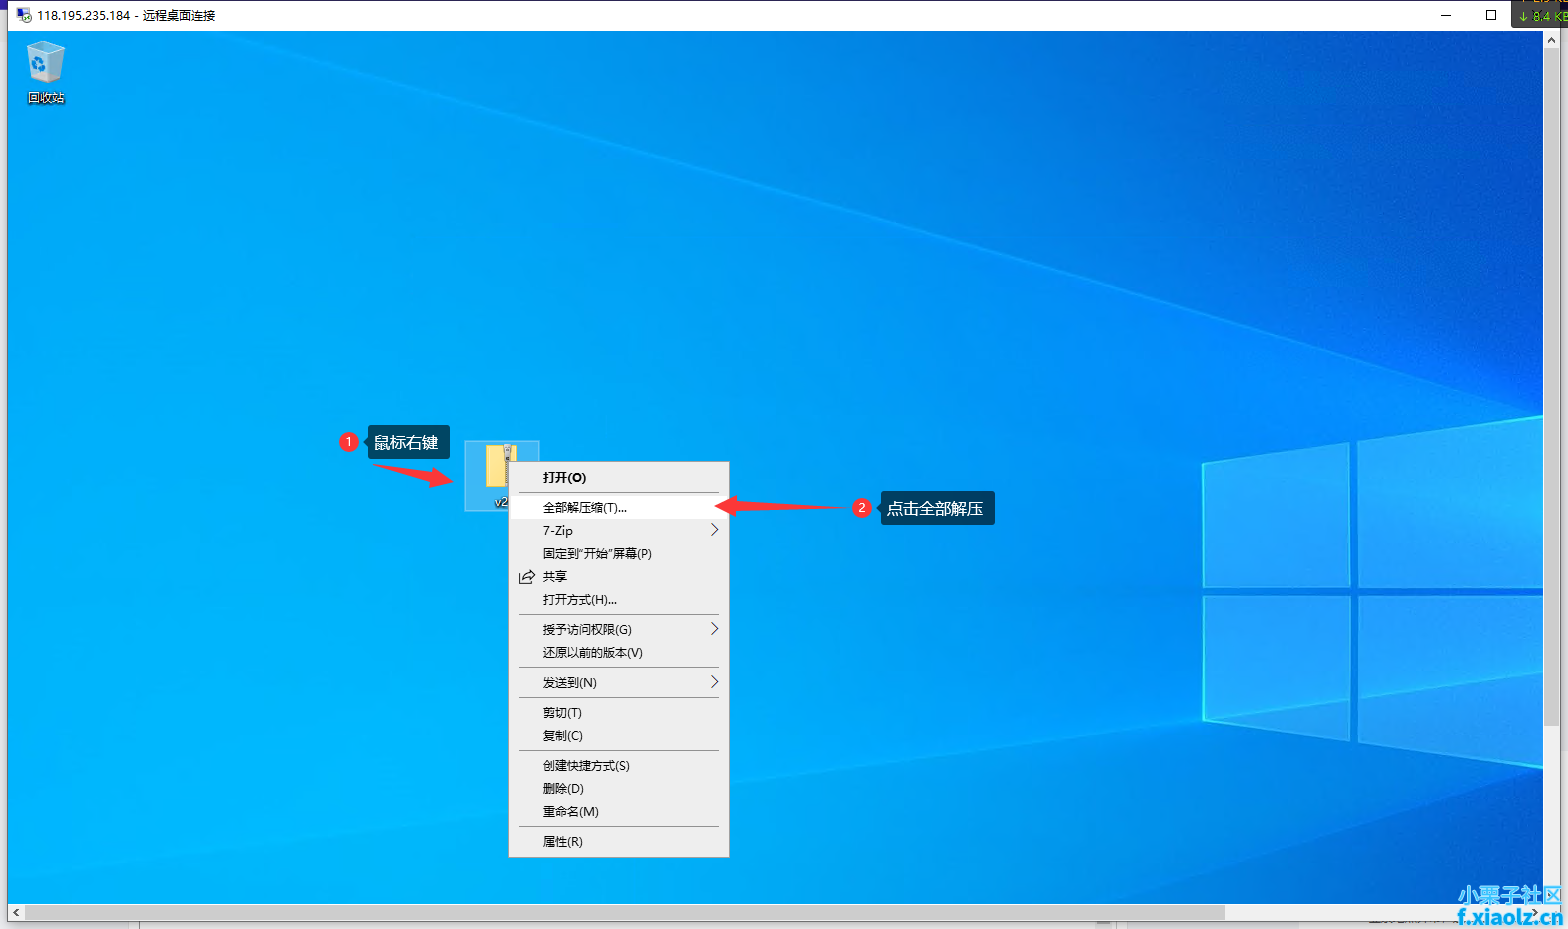
Task: Choose 打开方式(H)... in context menu
Action: click(580, 600)
